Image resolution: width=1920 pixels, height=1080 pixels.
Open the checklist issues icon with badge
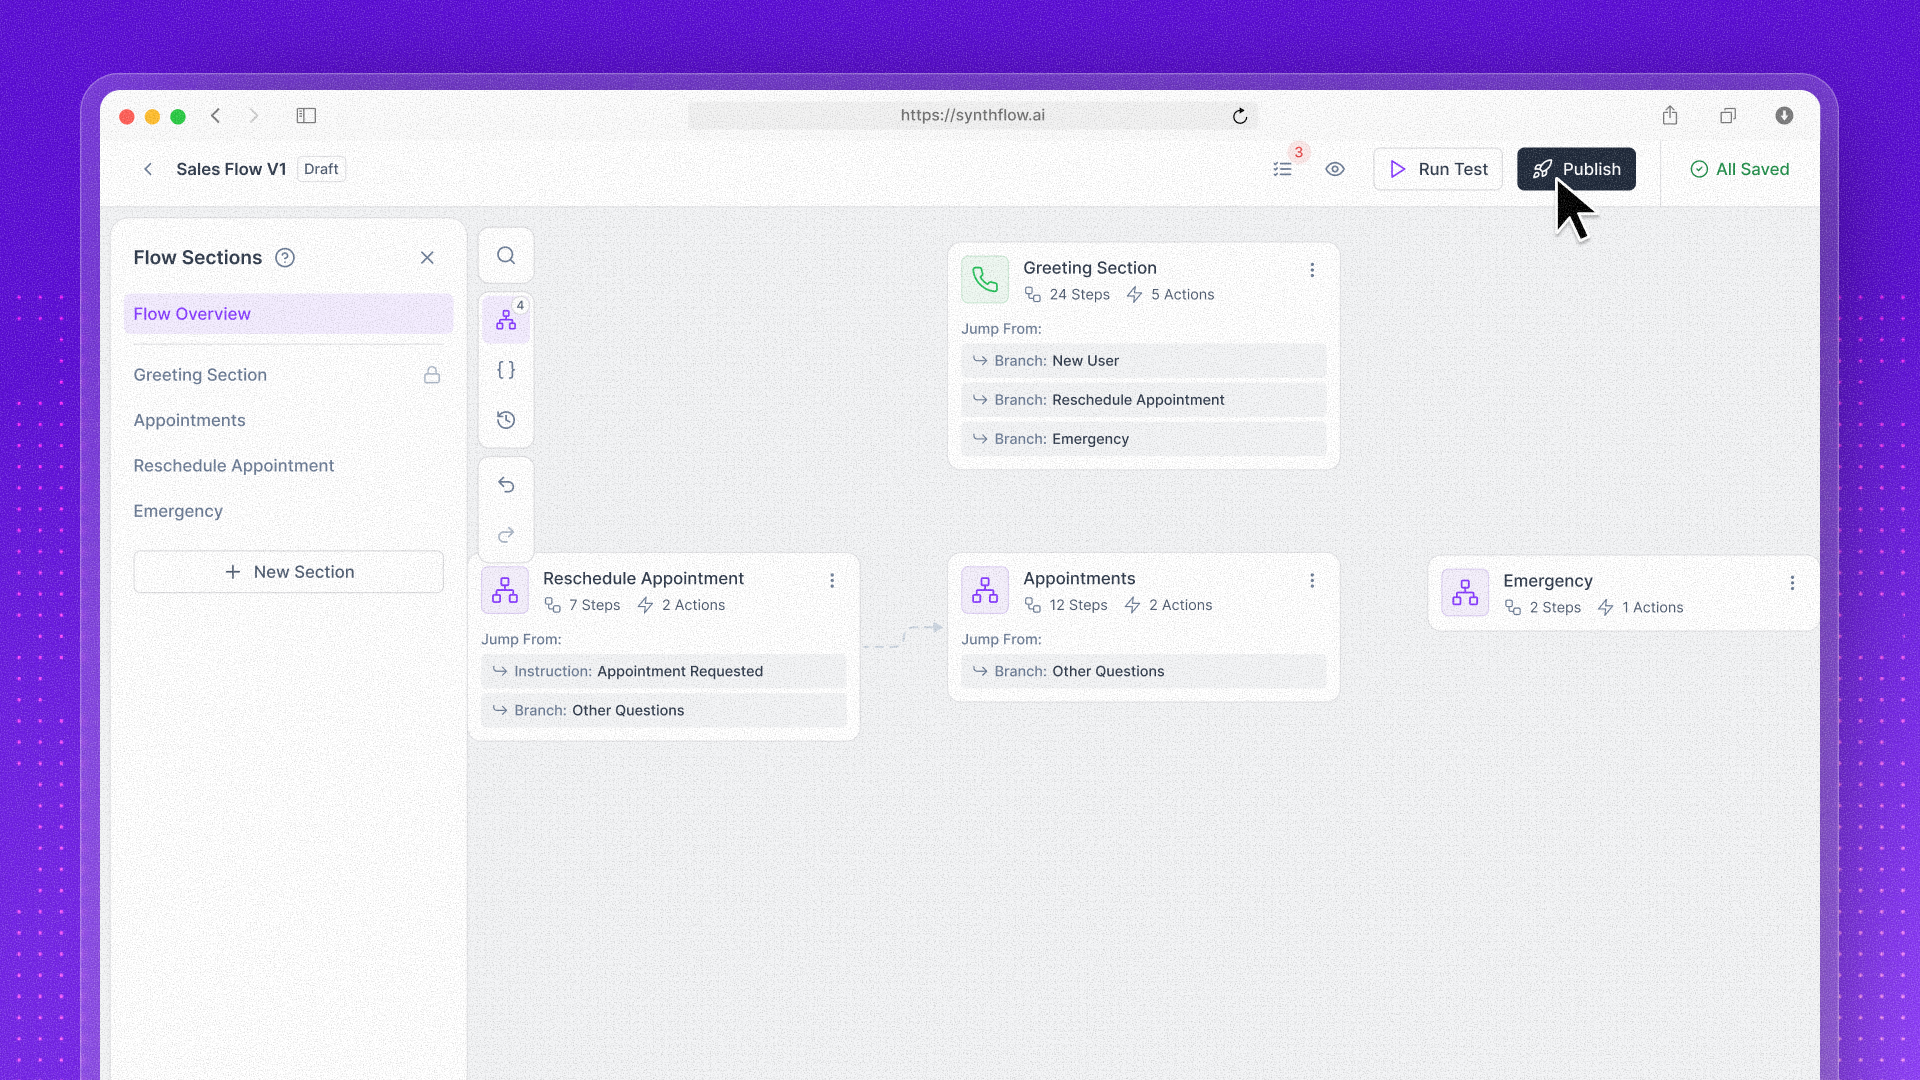1283,169
